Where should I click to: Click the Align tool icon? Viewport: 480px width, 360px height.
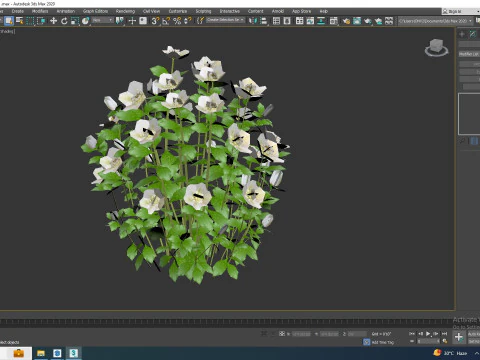(264, 21)
